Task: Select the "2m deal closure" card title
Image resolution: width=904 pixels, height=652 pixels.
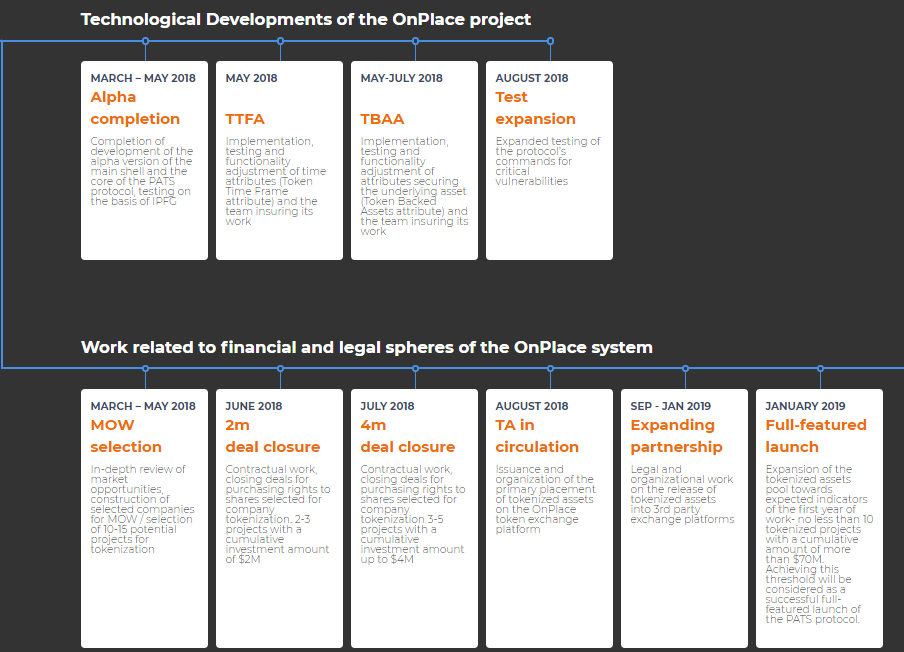Action: [x=273, y=436]
